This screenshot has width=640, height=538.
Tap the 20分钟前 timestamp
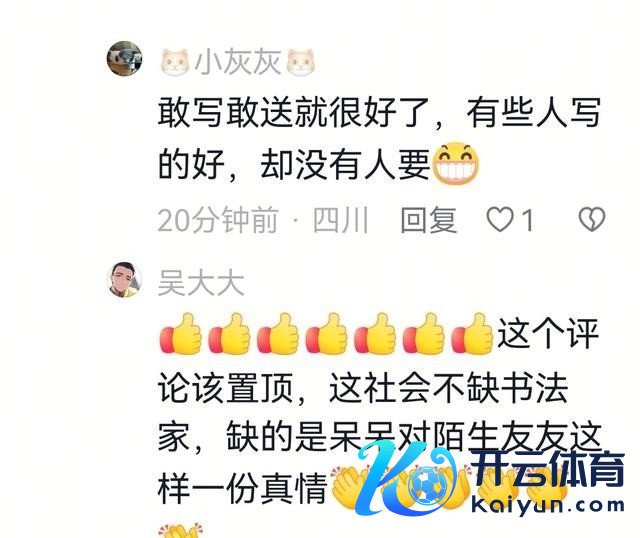(218, 220)
